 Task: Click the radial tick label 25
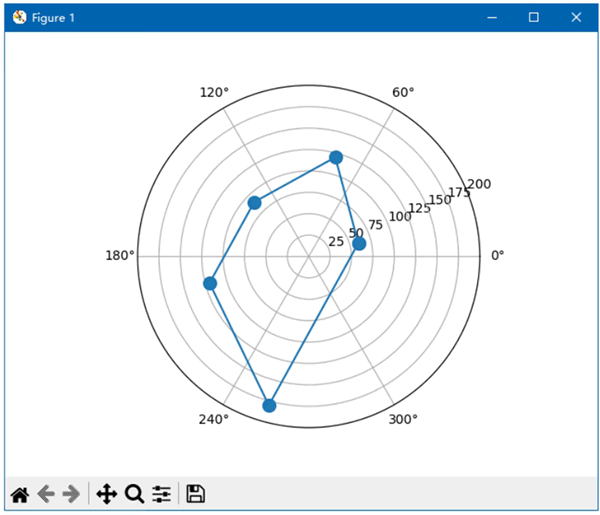336,241
